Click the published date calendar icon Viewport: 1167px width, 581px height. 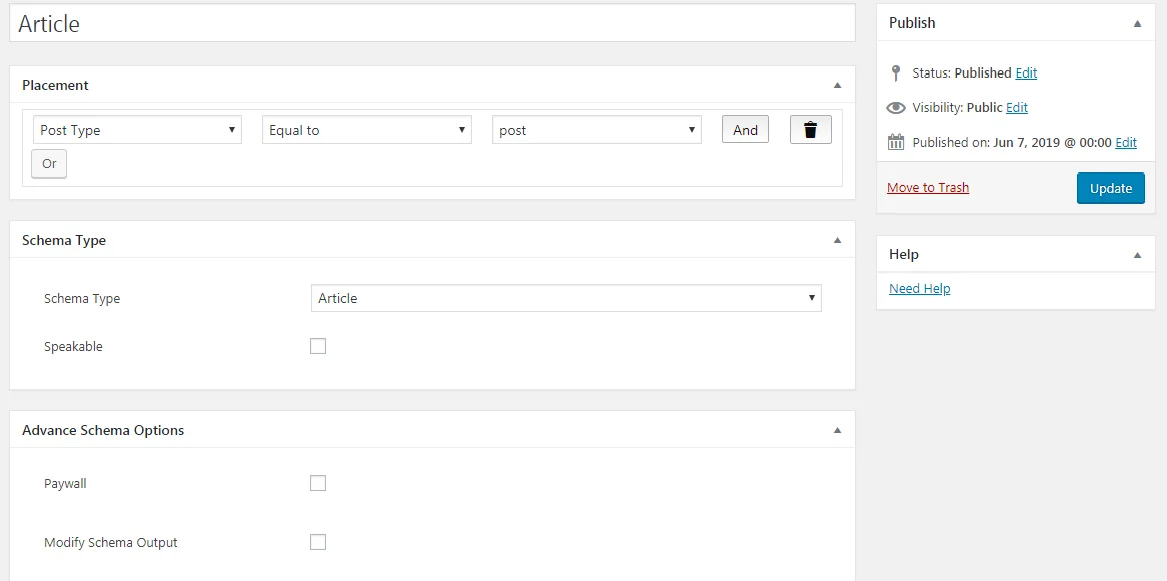896,142
